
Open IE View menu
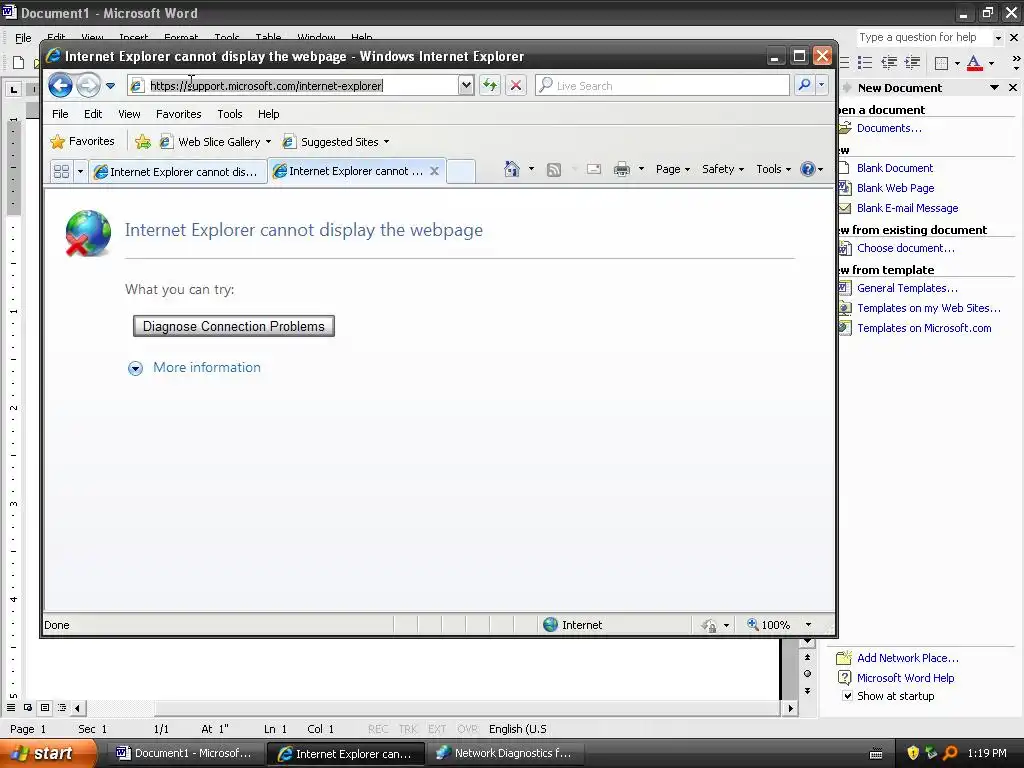pyautogui.click(x=129, y=114)
